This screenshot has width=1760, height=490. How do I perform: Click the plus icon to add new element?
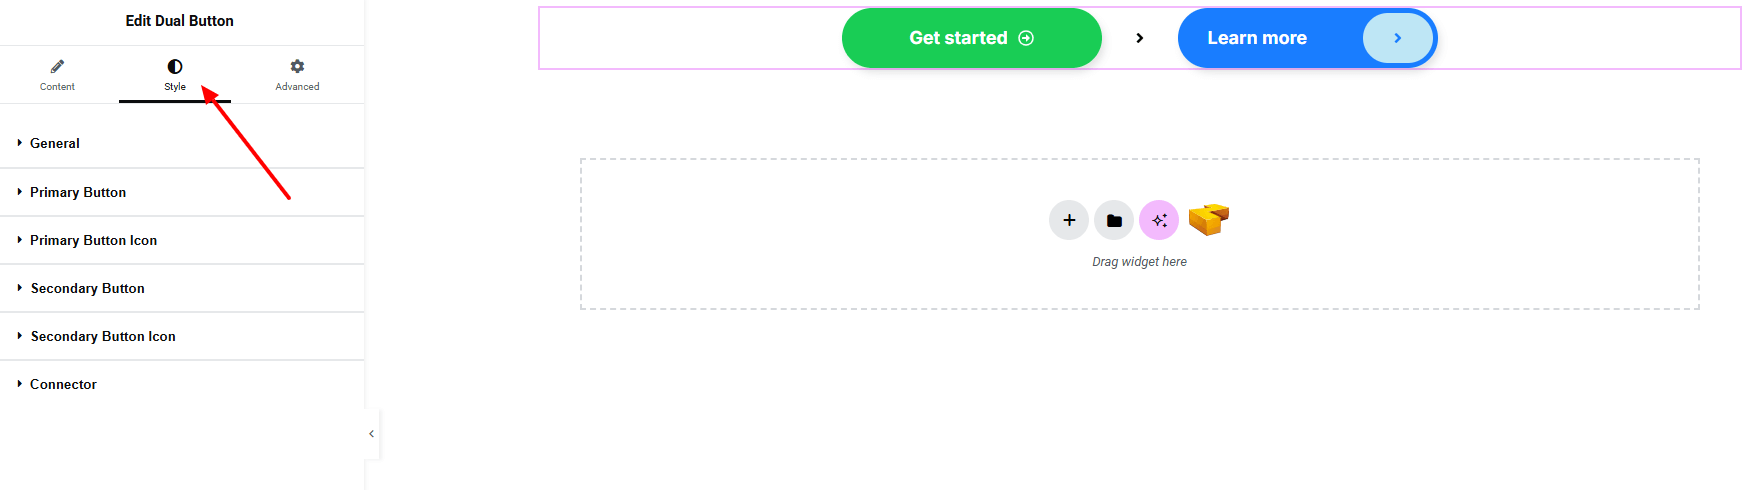tap(1069, 220)
